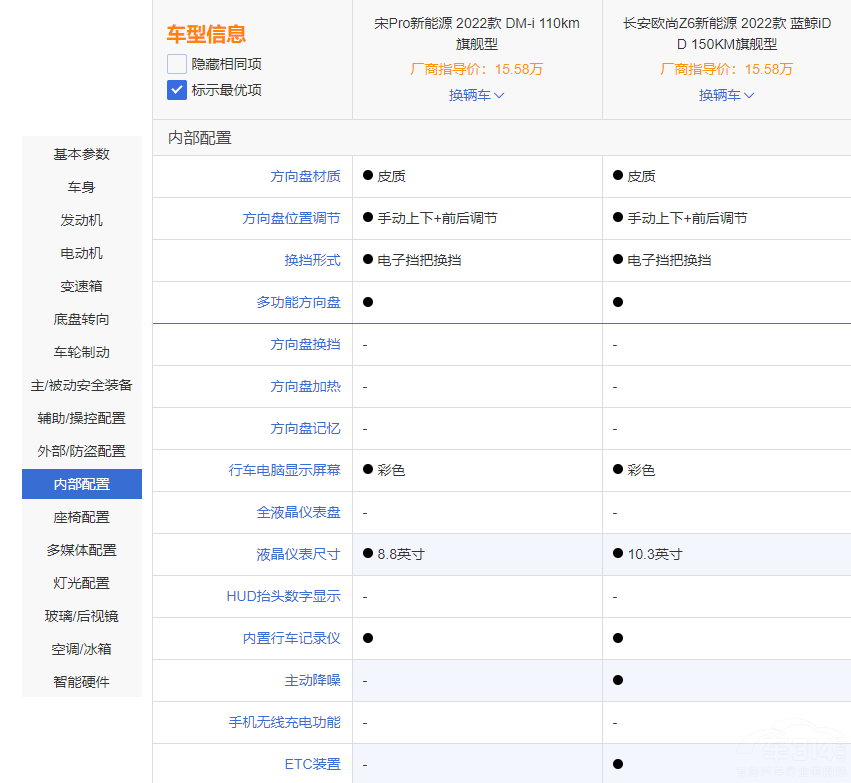Expand the left car's vehicle selector
Viewport: 851px width, 783px height.
pyautogui.click(x=476, y=95)
